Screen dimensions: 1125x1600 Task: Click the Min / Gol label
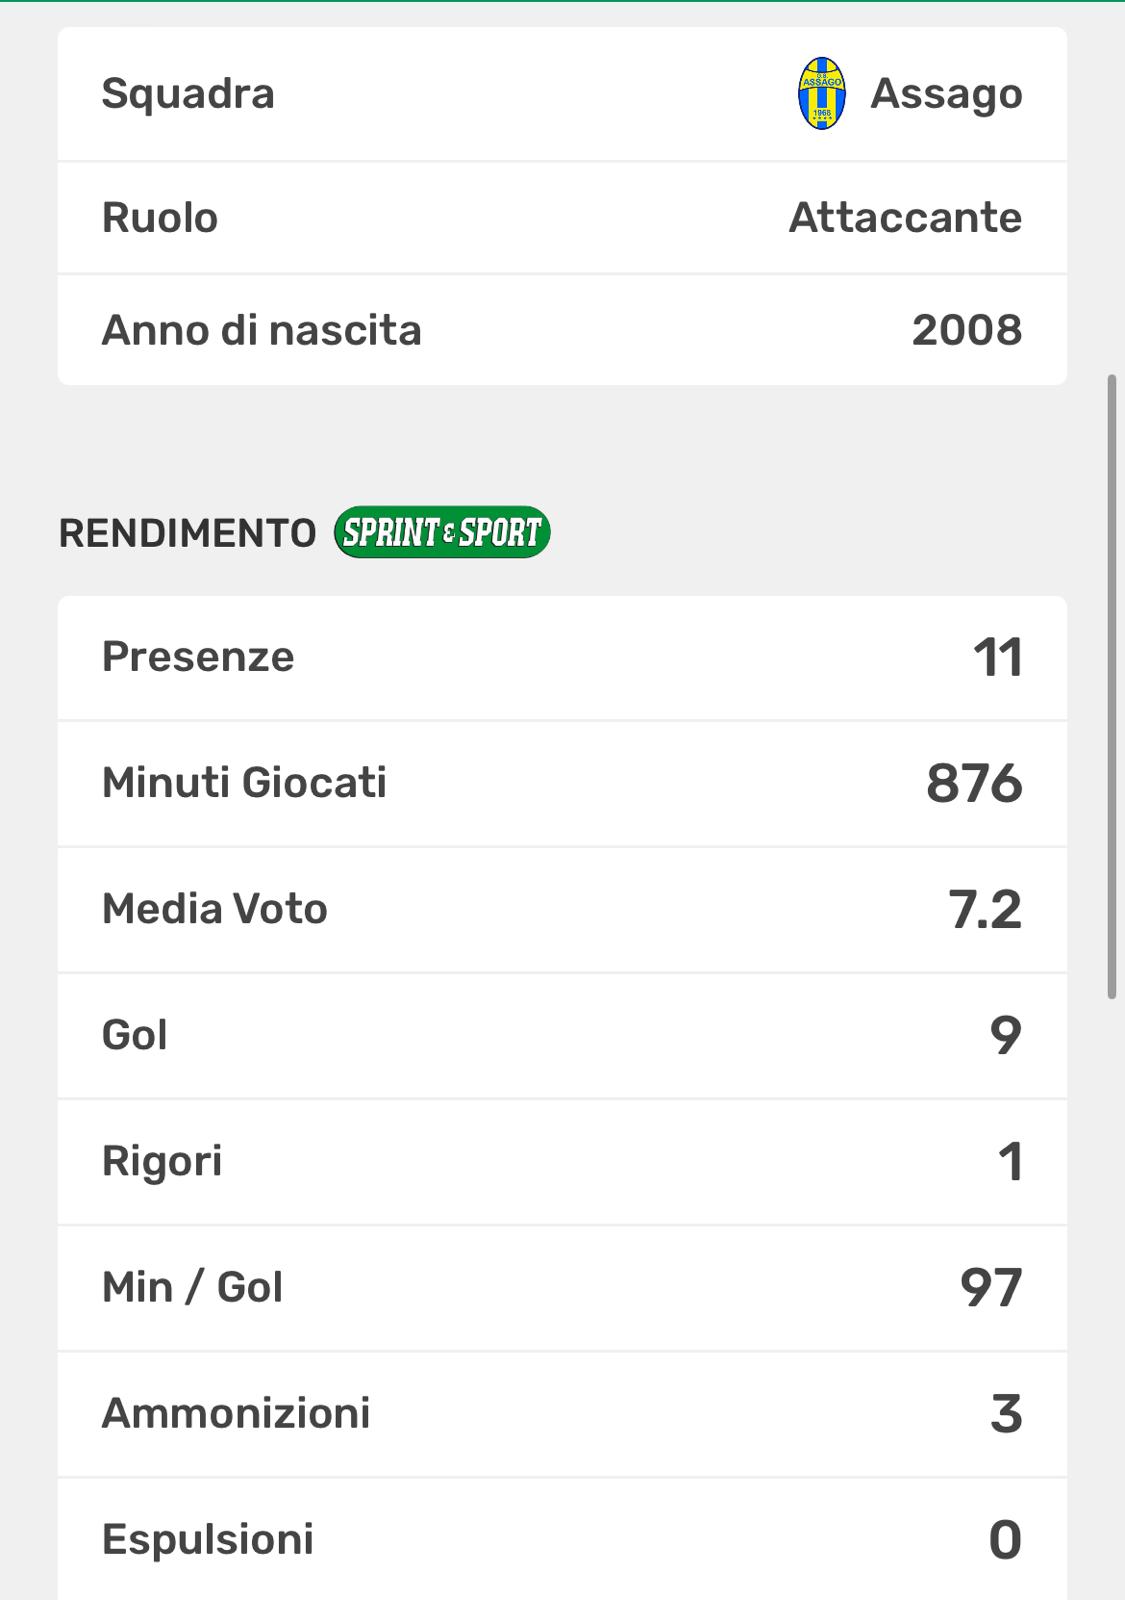click(192, 1287)
